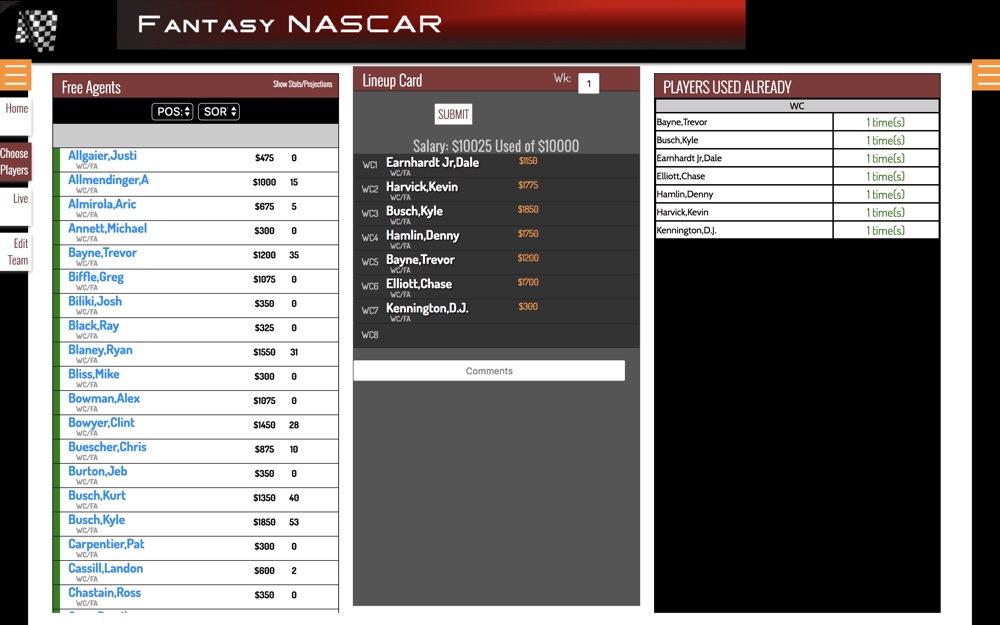Click Hamlin,Denny in Players Used Already

click(x=685, y=194)
